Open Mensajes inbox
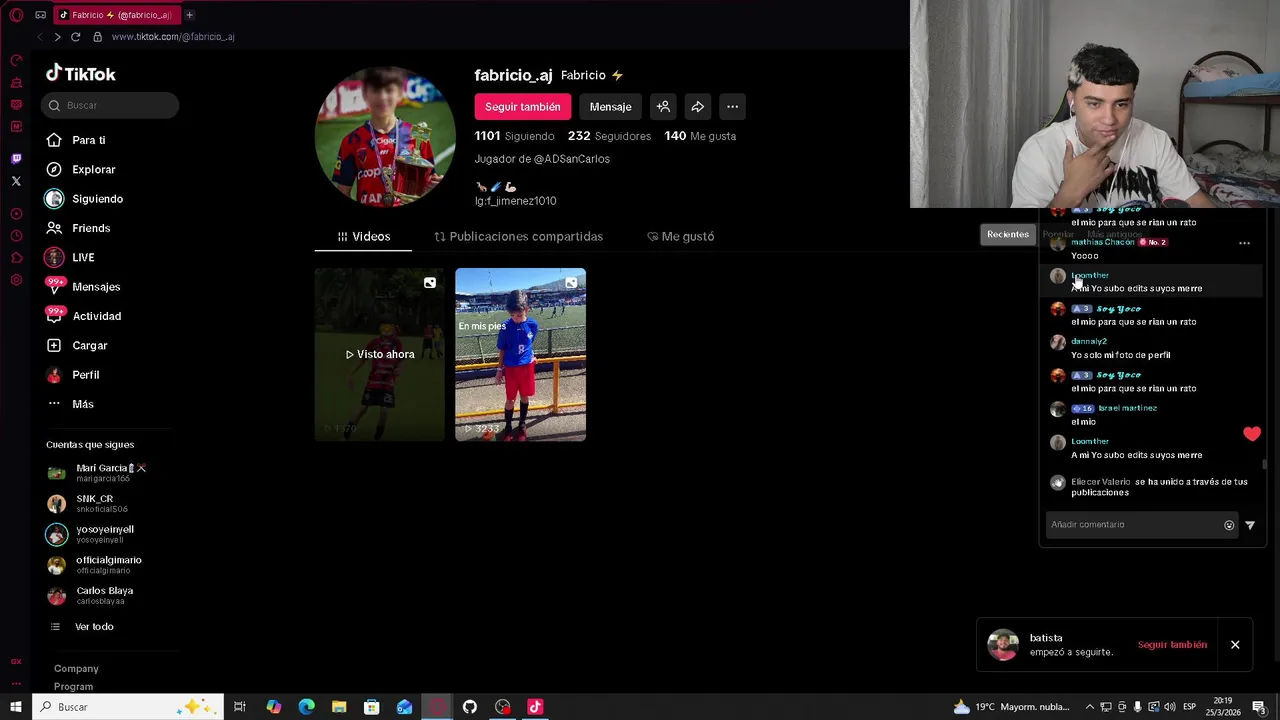Image resolution: width=1280 pixels, height=720 pixels. coord(96,287)
